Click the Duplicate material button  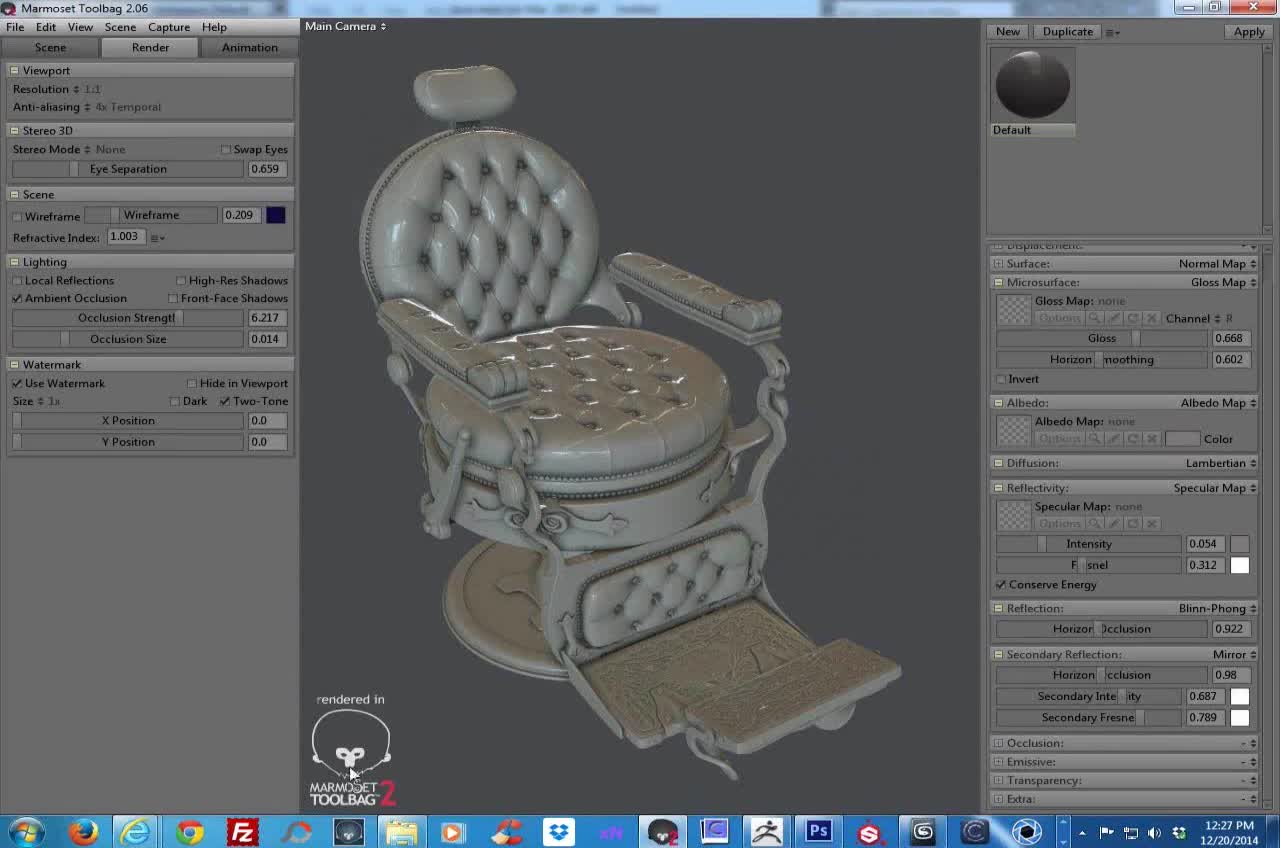[1067, 32]
